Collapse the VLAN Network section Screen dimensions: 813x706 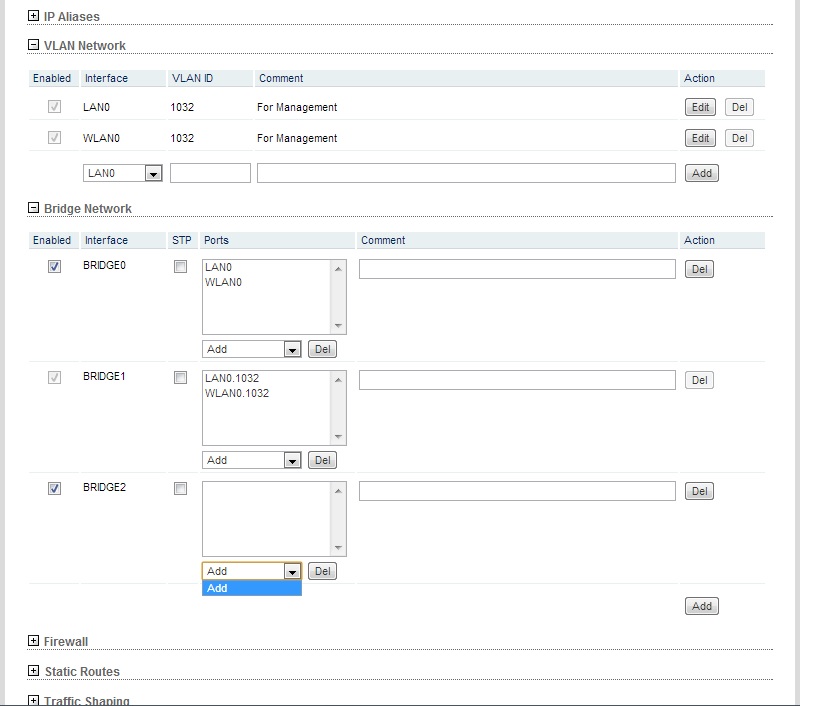[x=33, y=45]
